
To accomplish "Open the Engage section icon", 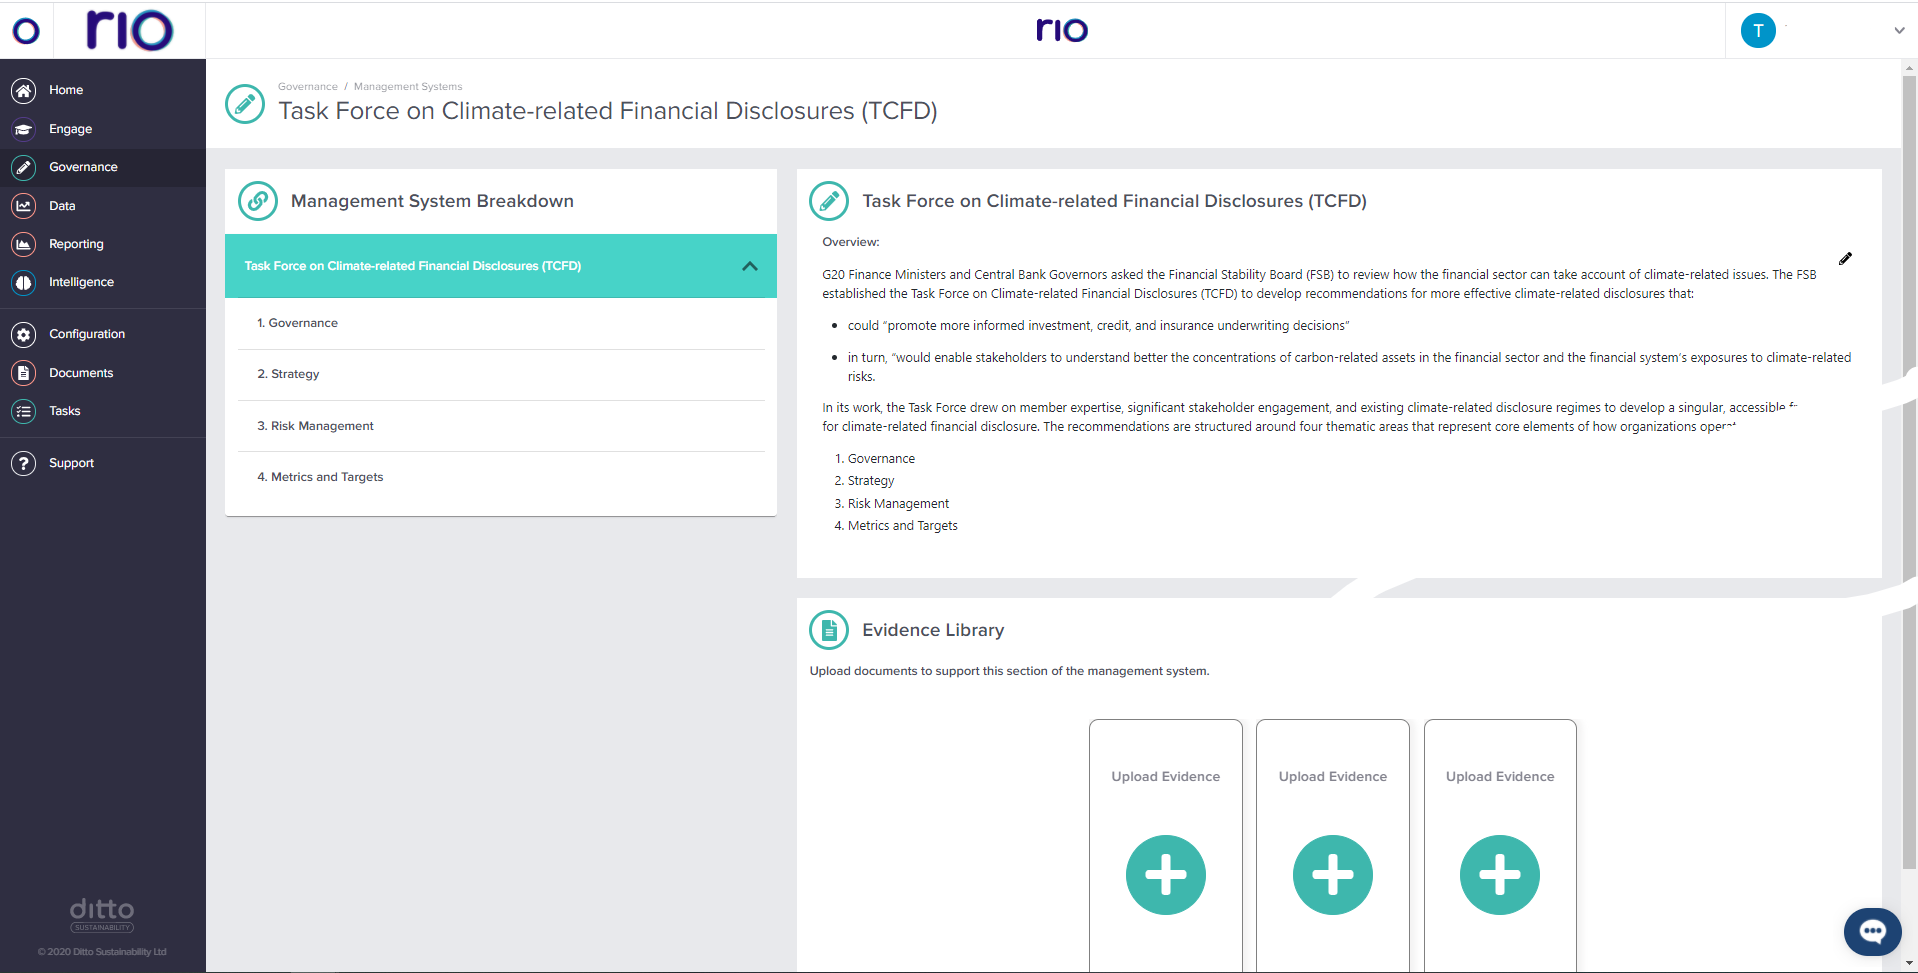I will click(x=22, y=129).
